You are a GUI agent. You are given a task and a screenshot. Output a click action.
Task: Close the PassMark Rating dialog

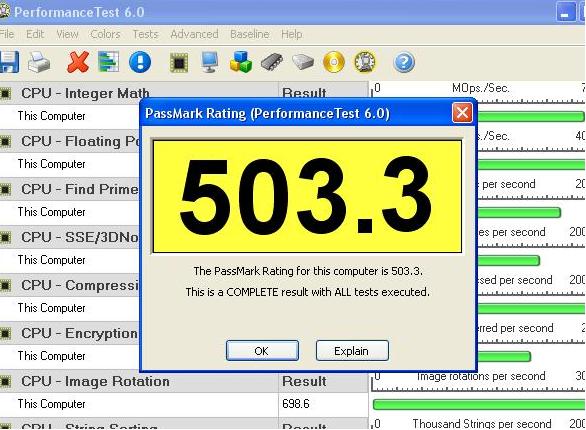pos(462,113)
